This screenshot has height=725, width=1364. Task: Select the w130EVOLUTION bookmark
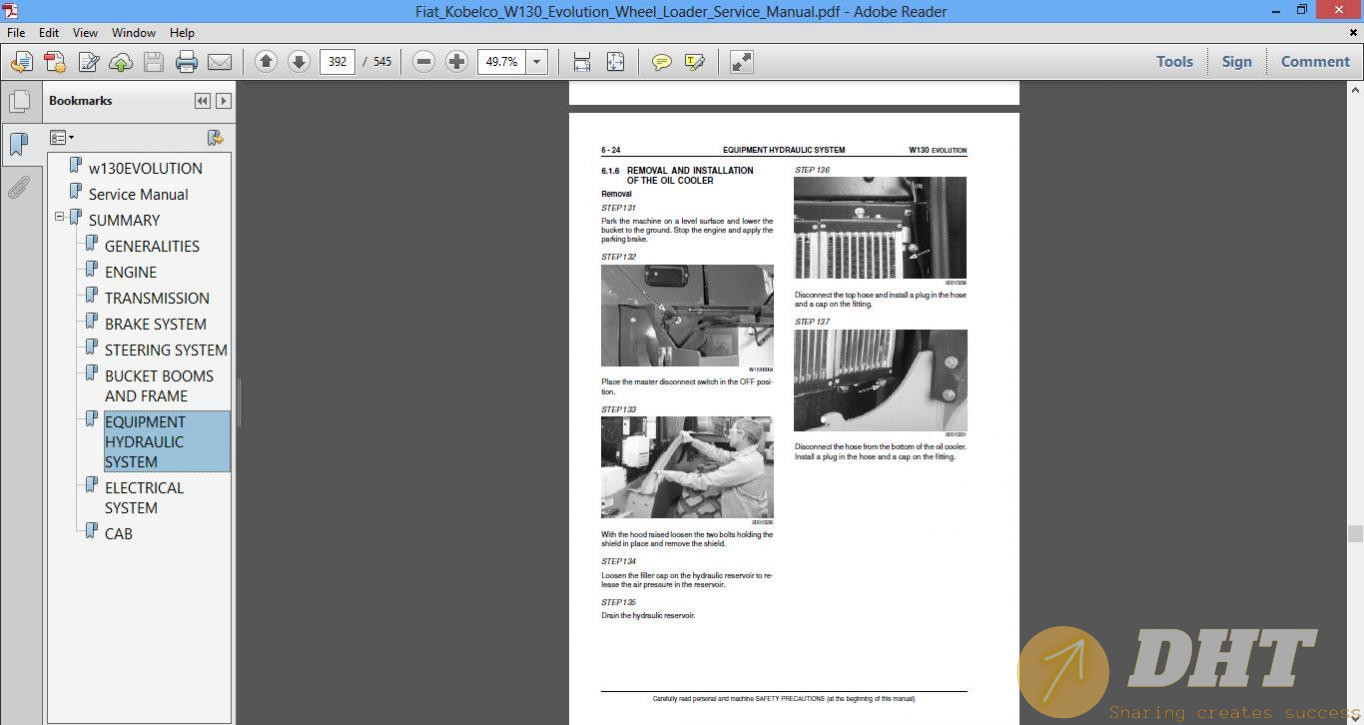[145, 168]
